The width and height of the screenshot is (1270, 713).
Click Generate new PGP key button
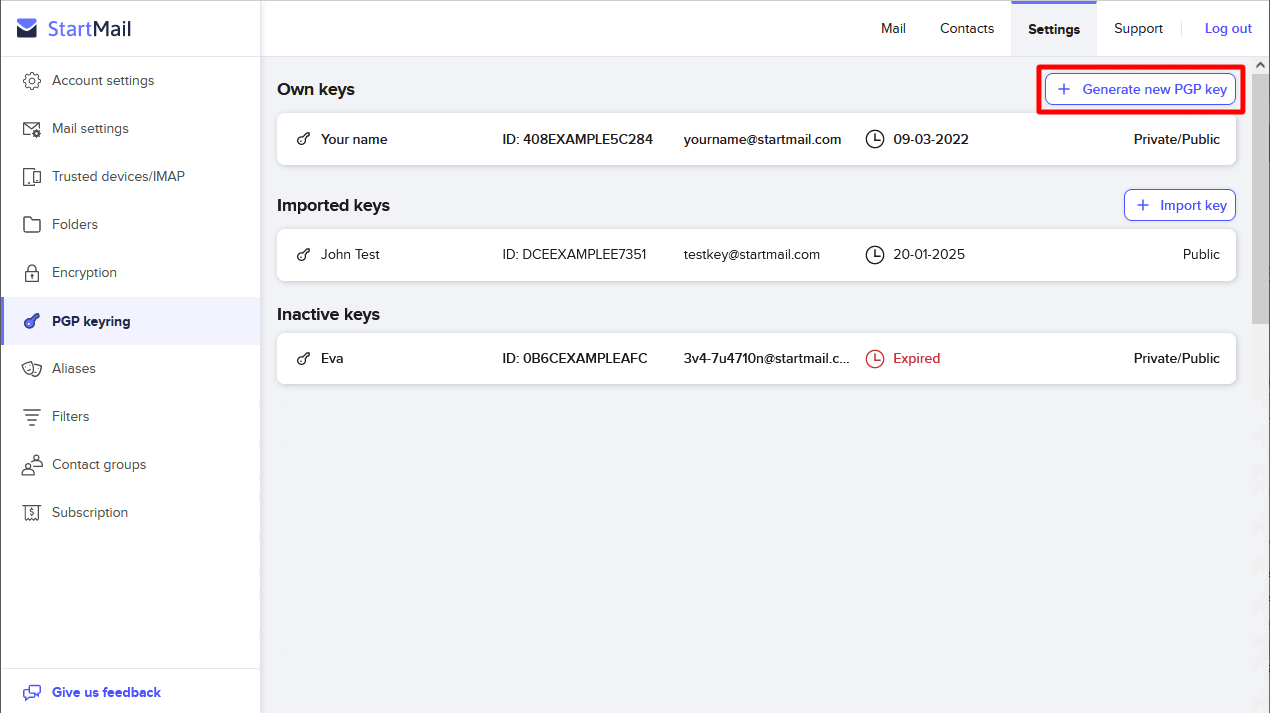coord(1141,89)
